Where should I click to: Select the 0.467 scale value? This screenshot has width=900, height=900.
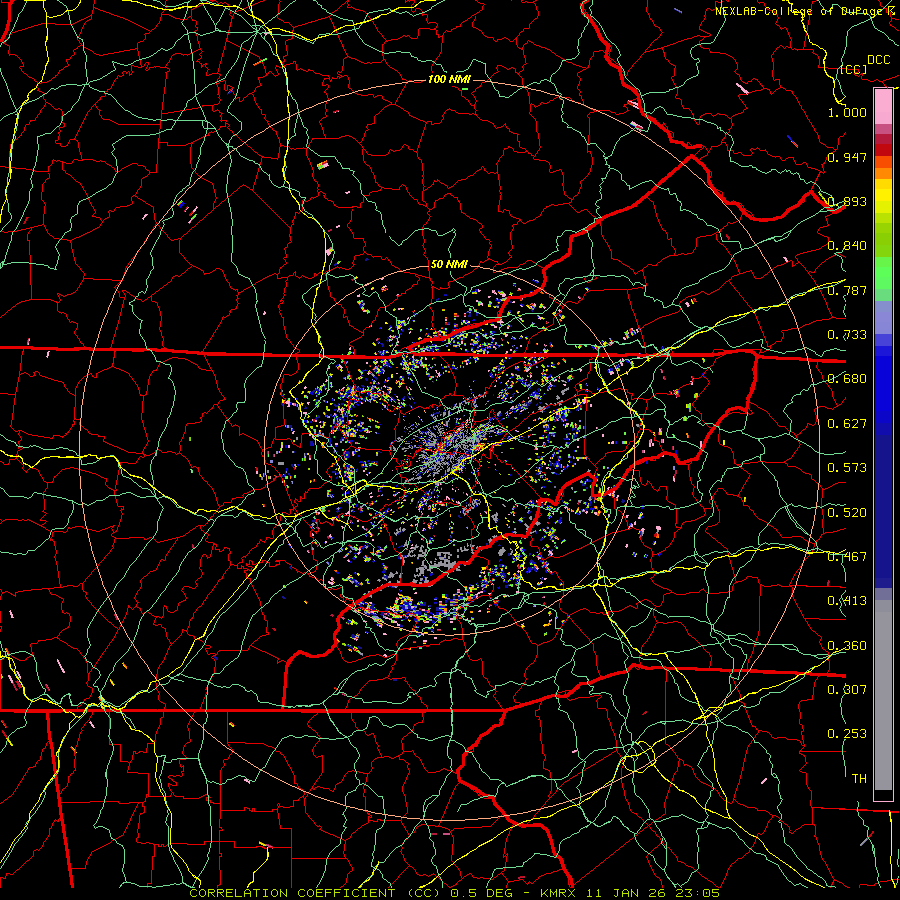[x=847, y=557]
